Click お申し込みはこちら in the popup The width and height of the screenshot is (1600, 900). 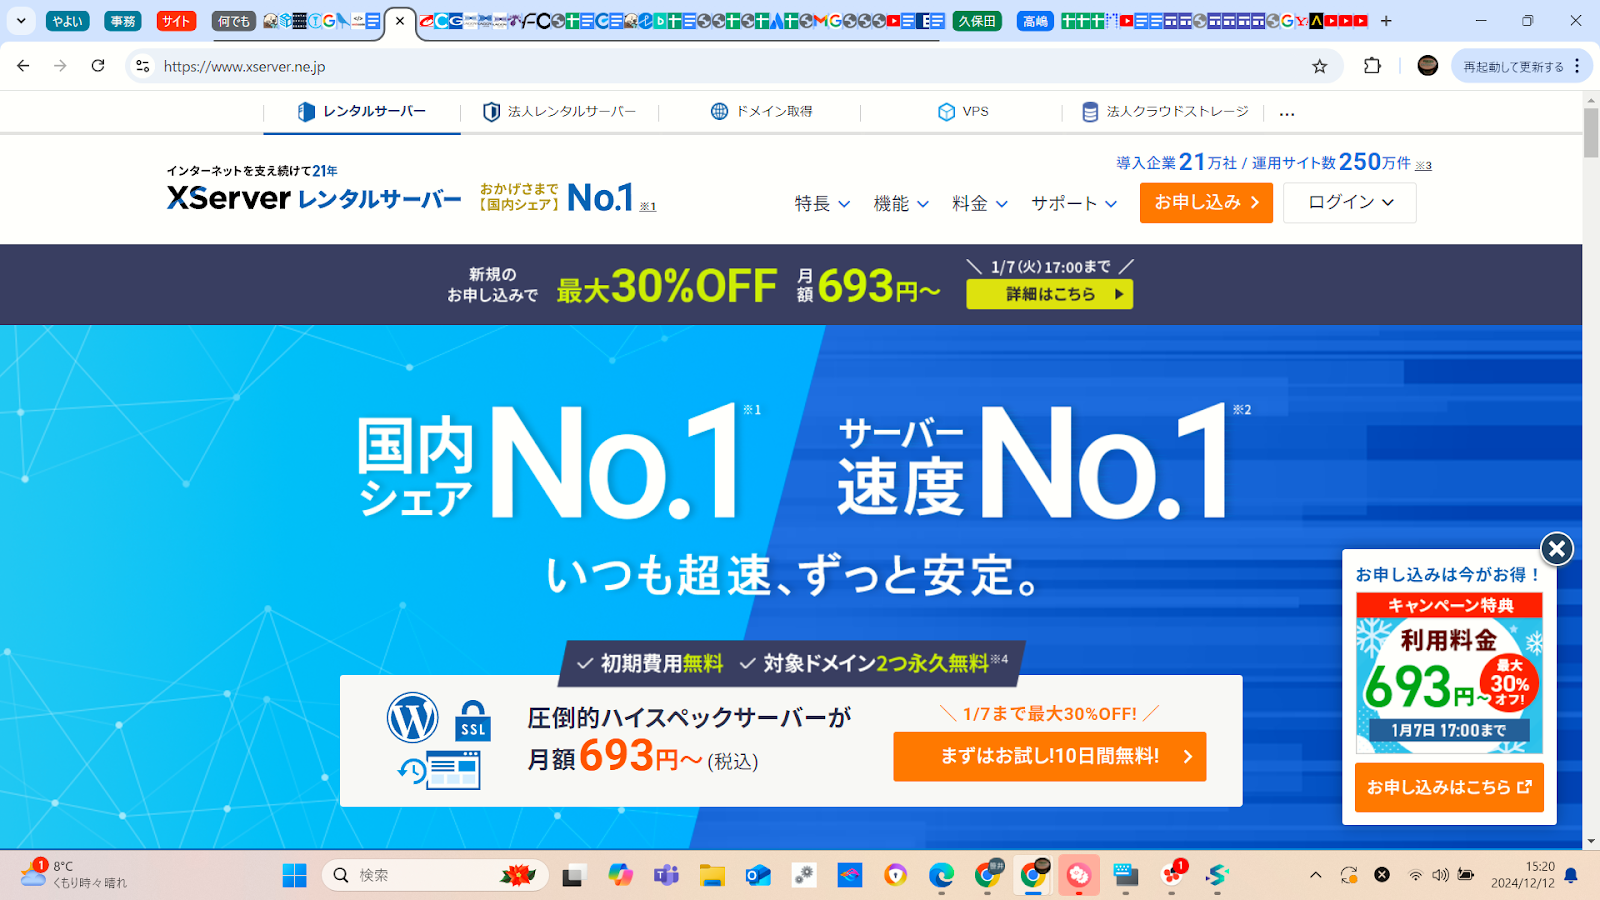(1449, 788)
